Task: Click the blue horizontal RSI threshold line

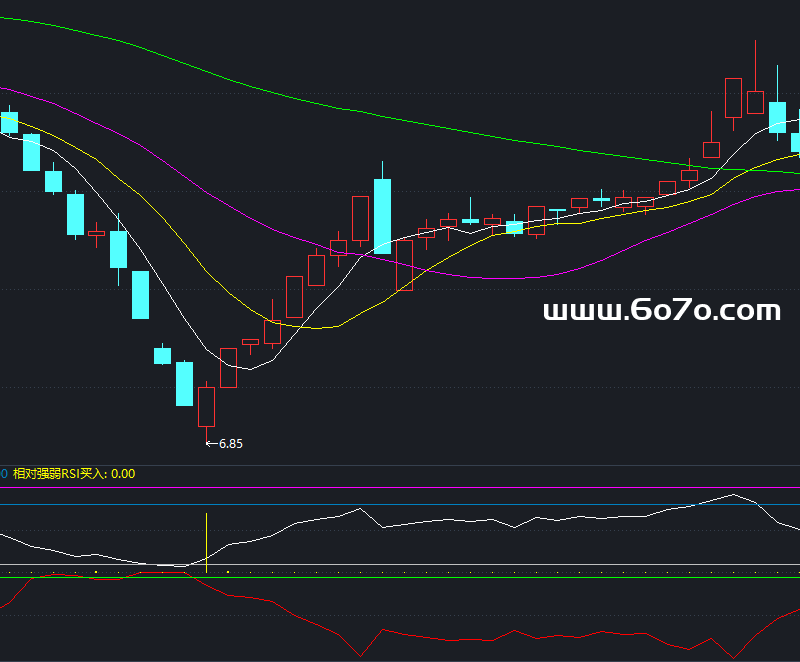Action: tap(400, 505)
